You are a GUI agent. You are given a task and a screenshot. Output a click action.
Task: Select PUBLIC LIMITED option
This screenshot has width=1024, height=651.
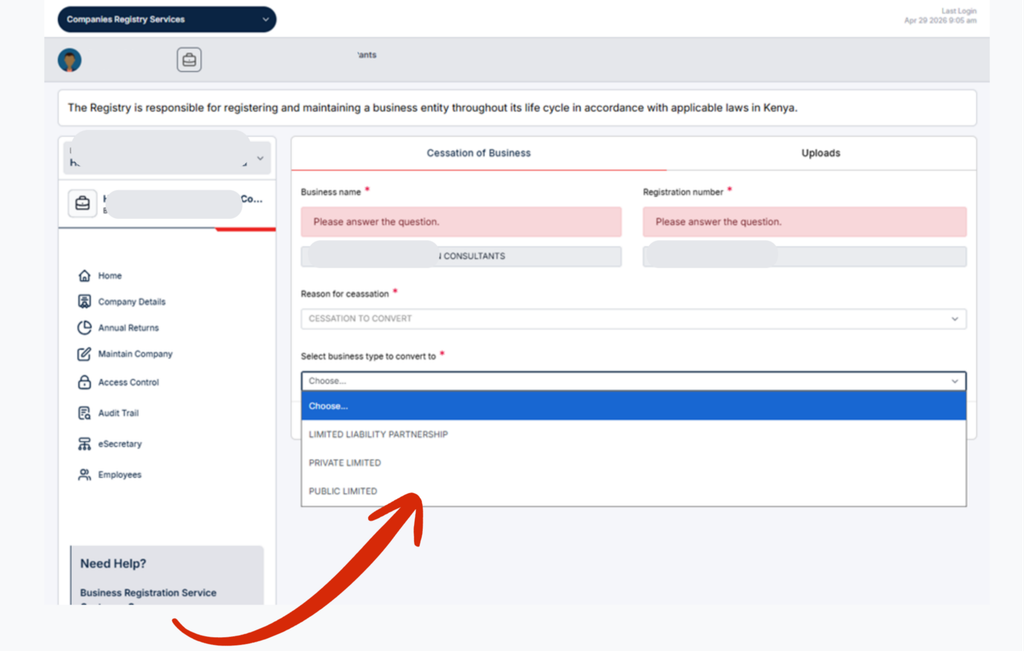pos(633,491)
